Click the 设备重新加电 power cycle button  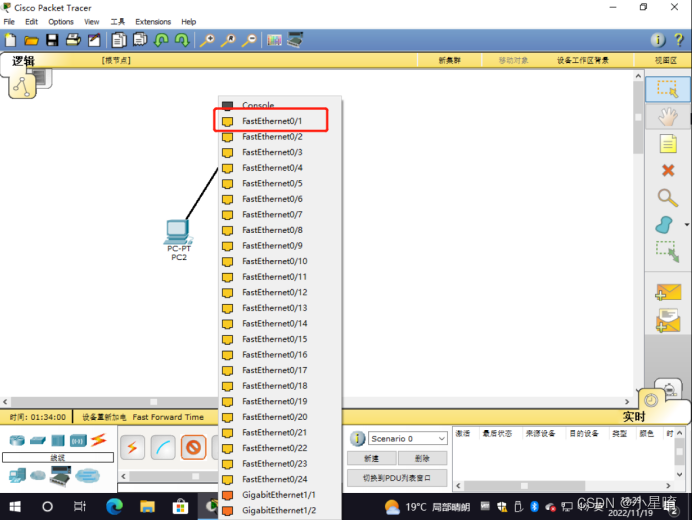104,417
